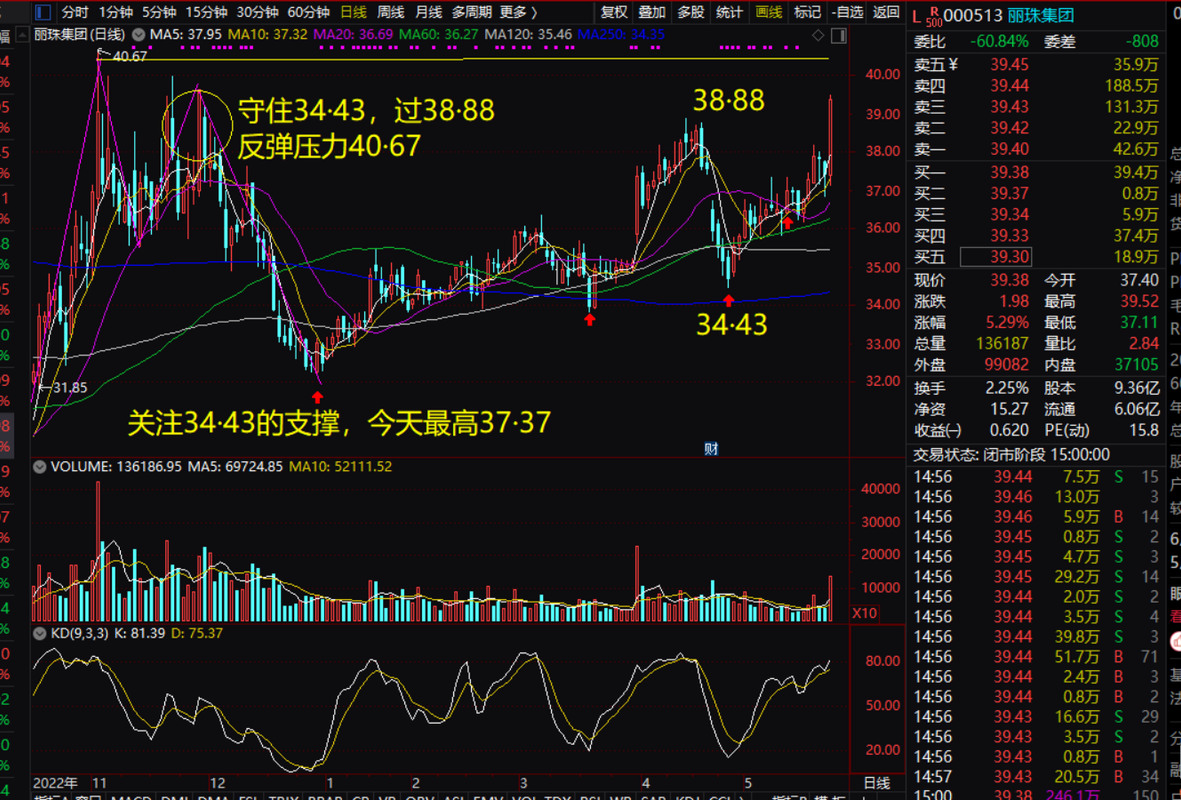Click the ¥ icon next to 卖五
1181x800 pixels.
[954, 65]
